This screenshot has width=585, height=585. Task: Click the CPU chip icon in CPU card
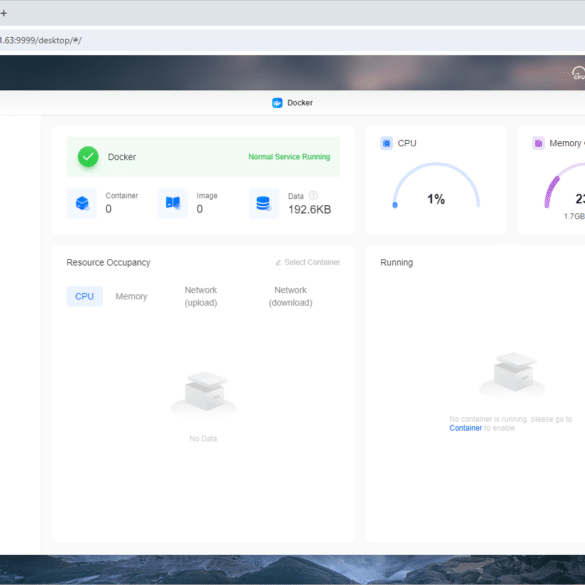click(387, 143)
